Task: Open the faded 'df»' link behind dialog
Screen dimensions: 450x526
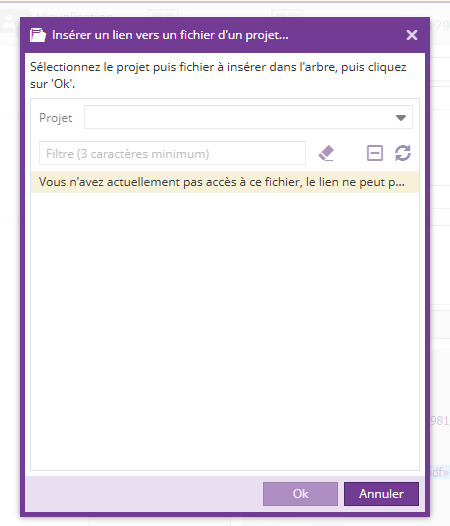Action: tap(440, 472)
